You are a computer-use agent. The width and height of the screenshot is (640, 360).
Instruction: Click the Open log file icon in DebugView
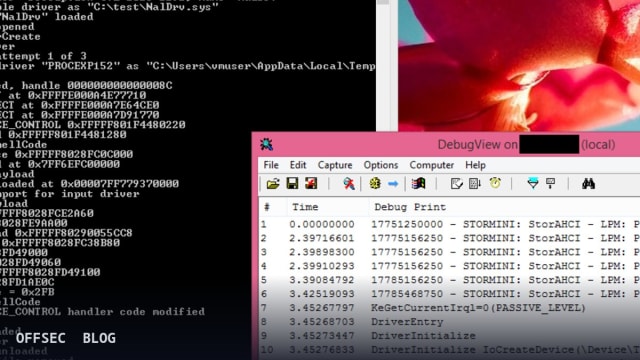[x=273, y=184]
